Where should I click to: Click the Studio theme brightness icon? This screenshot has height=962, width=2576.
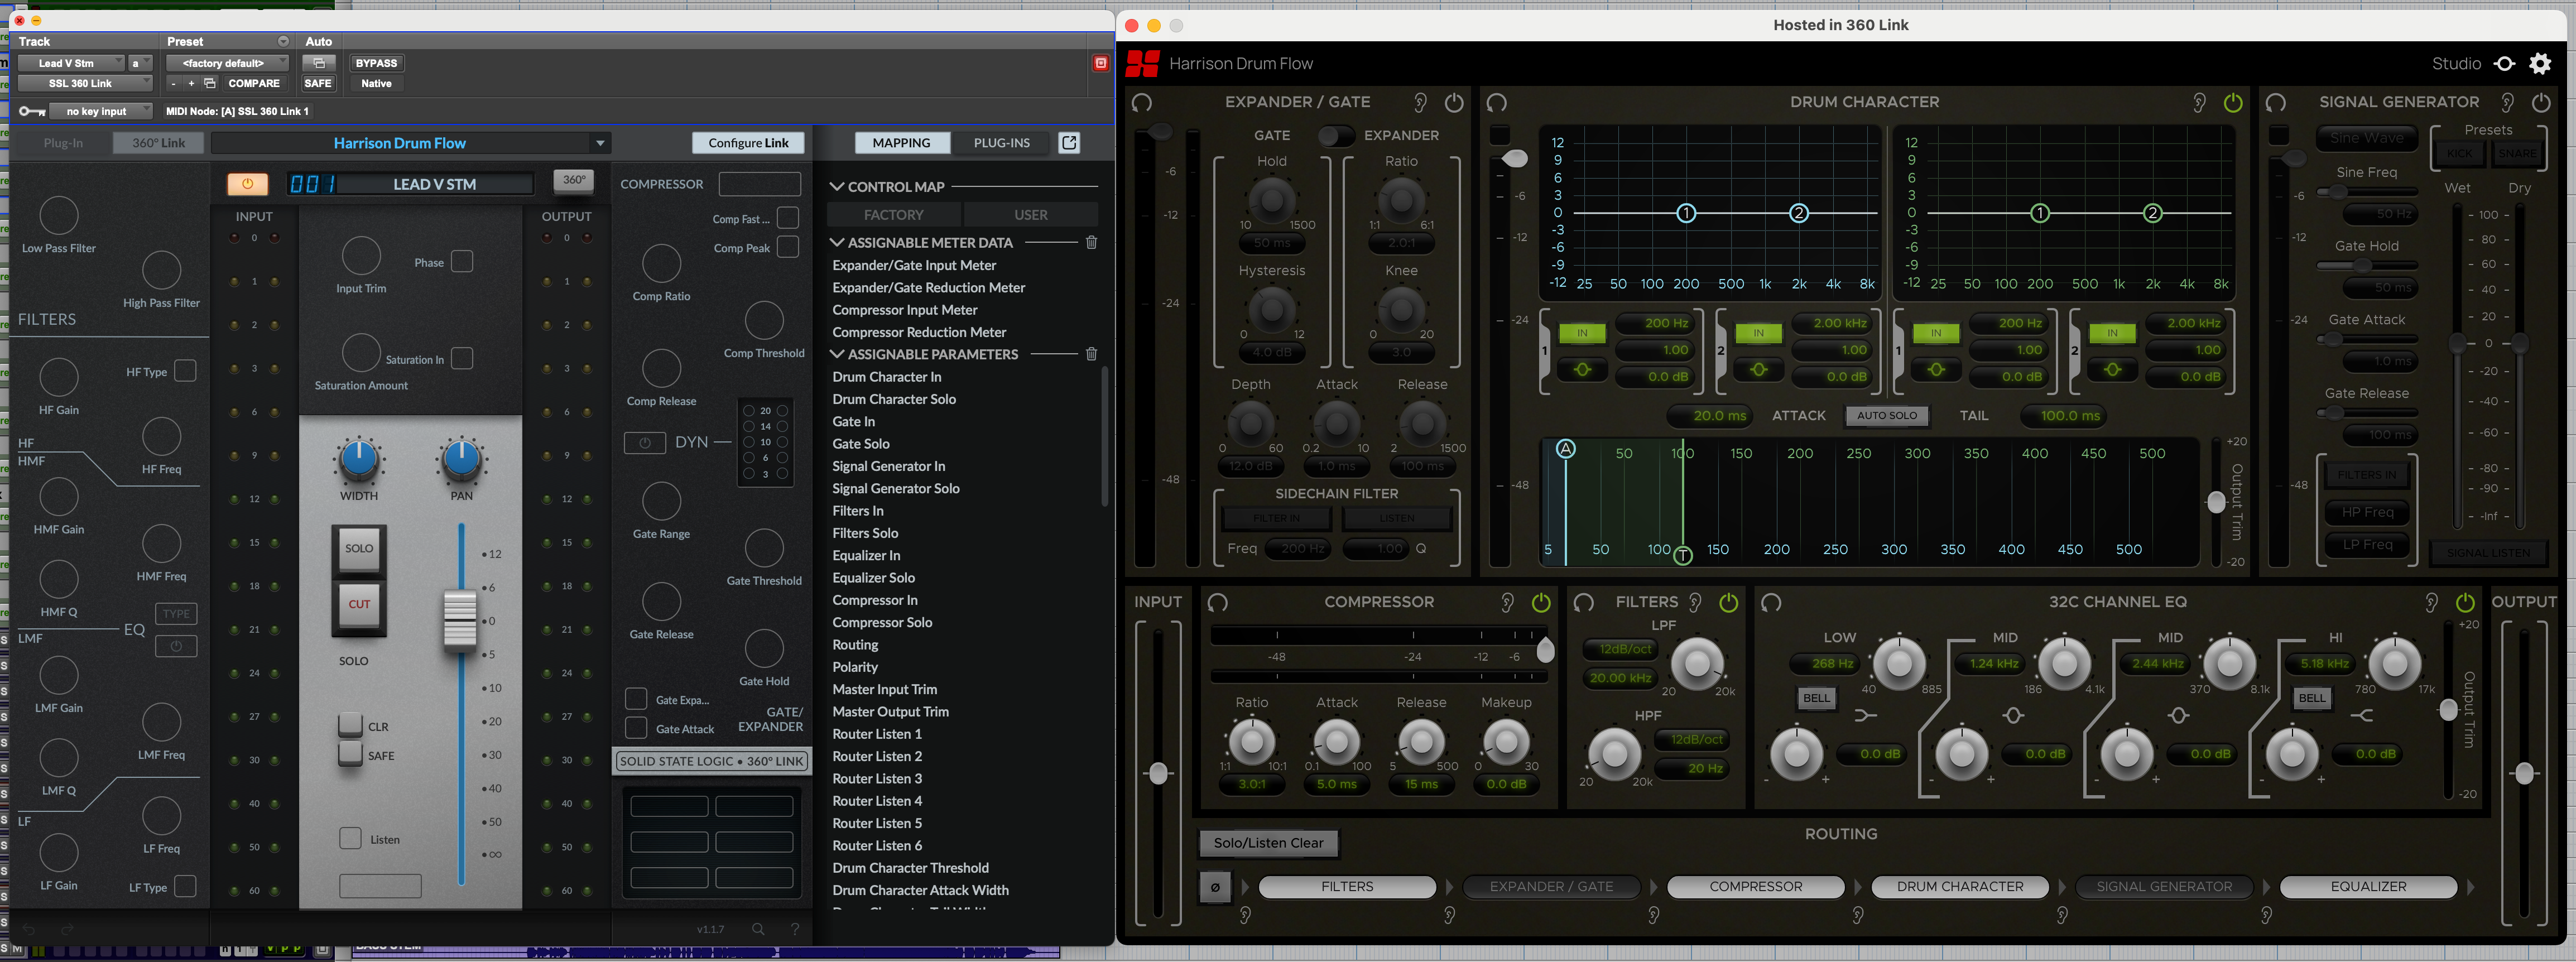2504,64
